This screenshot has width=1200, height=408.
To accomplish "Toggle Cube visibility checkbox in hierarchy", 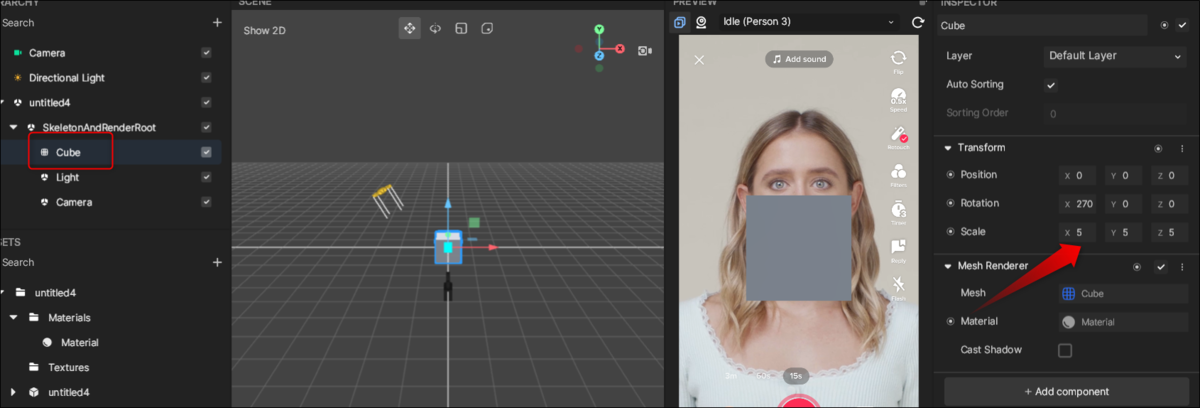I will click(x=206, y=152).
